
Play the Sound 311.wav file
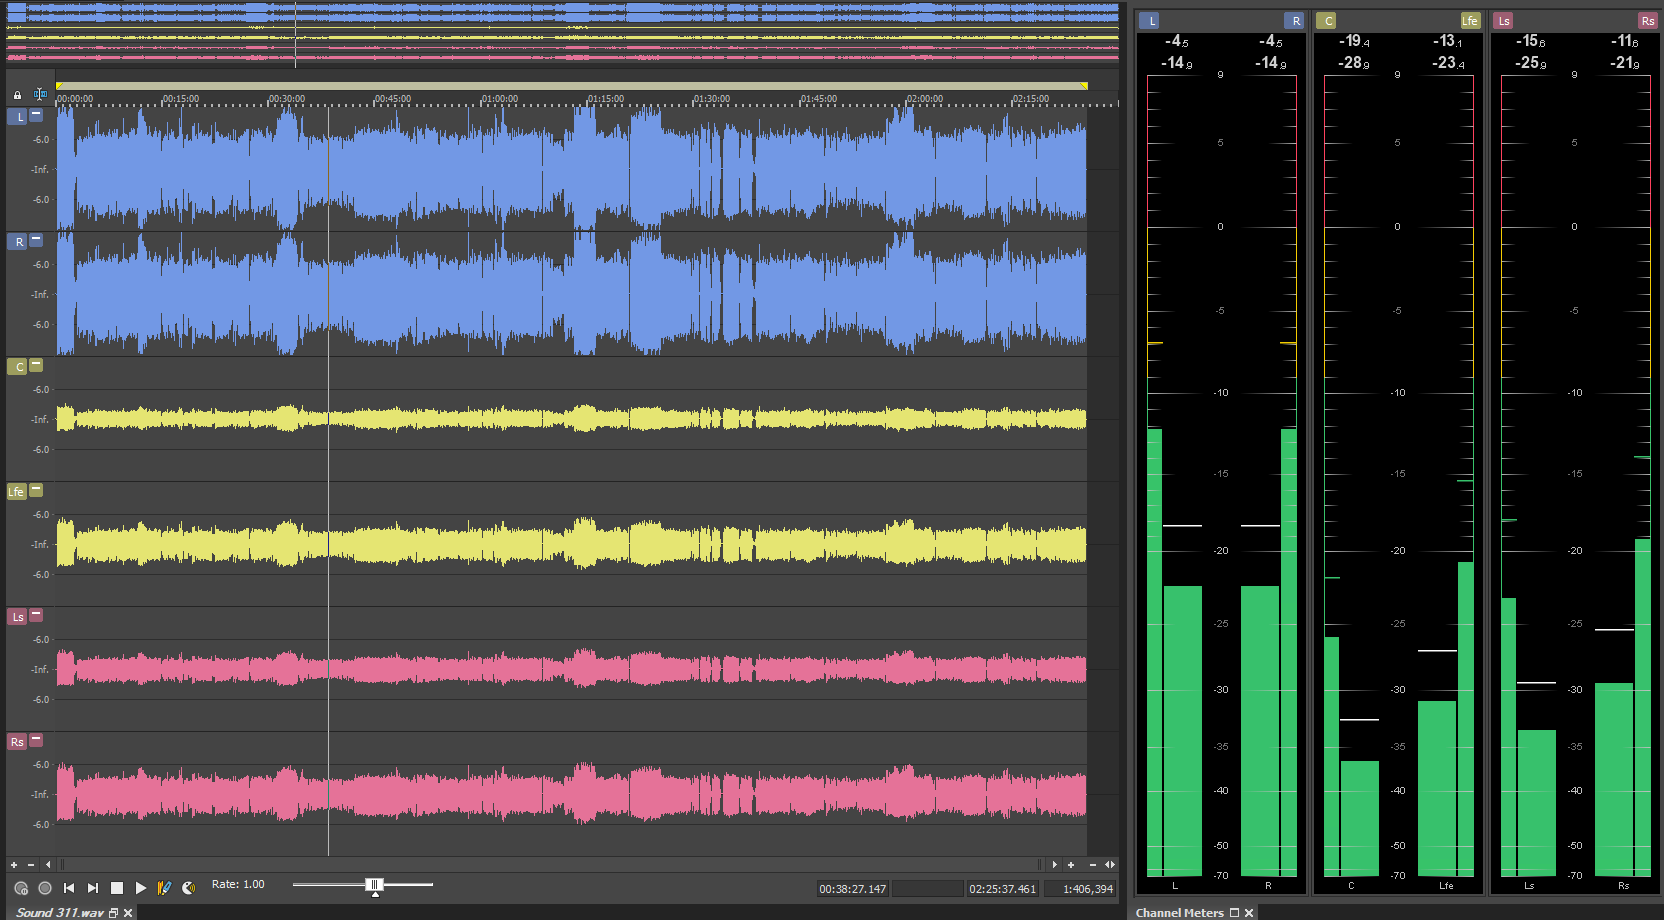(x=141, y=888)
